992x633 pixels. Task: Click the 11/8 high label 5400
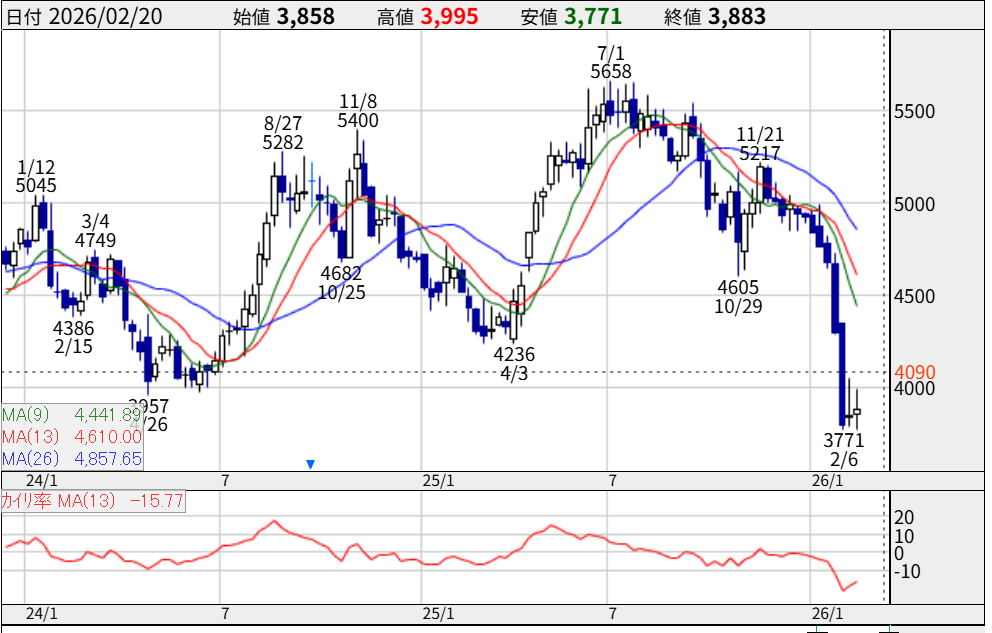coord(358,120)
